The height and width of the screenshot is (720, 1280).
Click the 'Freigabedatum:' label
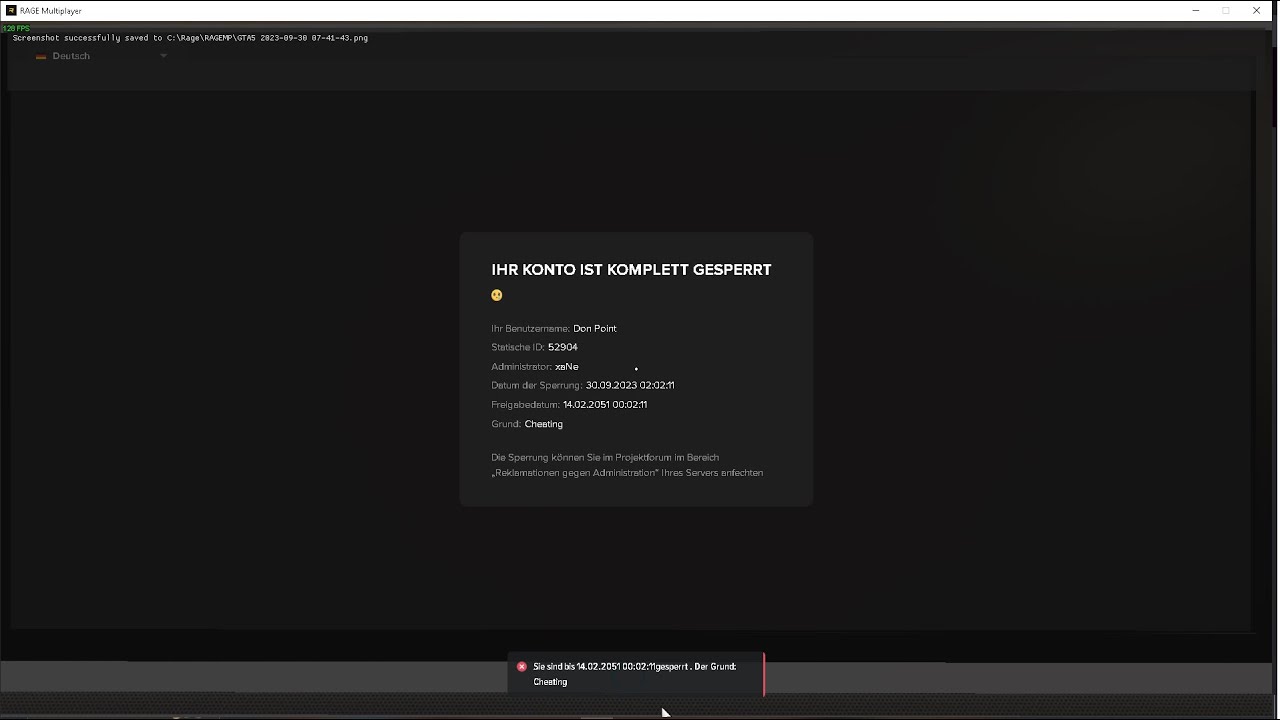[x=526, y=405]
